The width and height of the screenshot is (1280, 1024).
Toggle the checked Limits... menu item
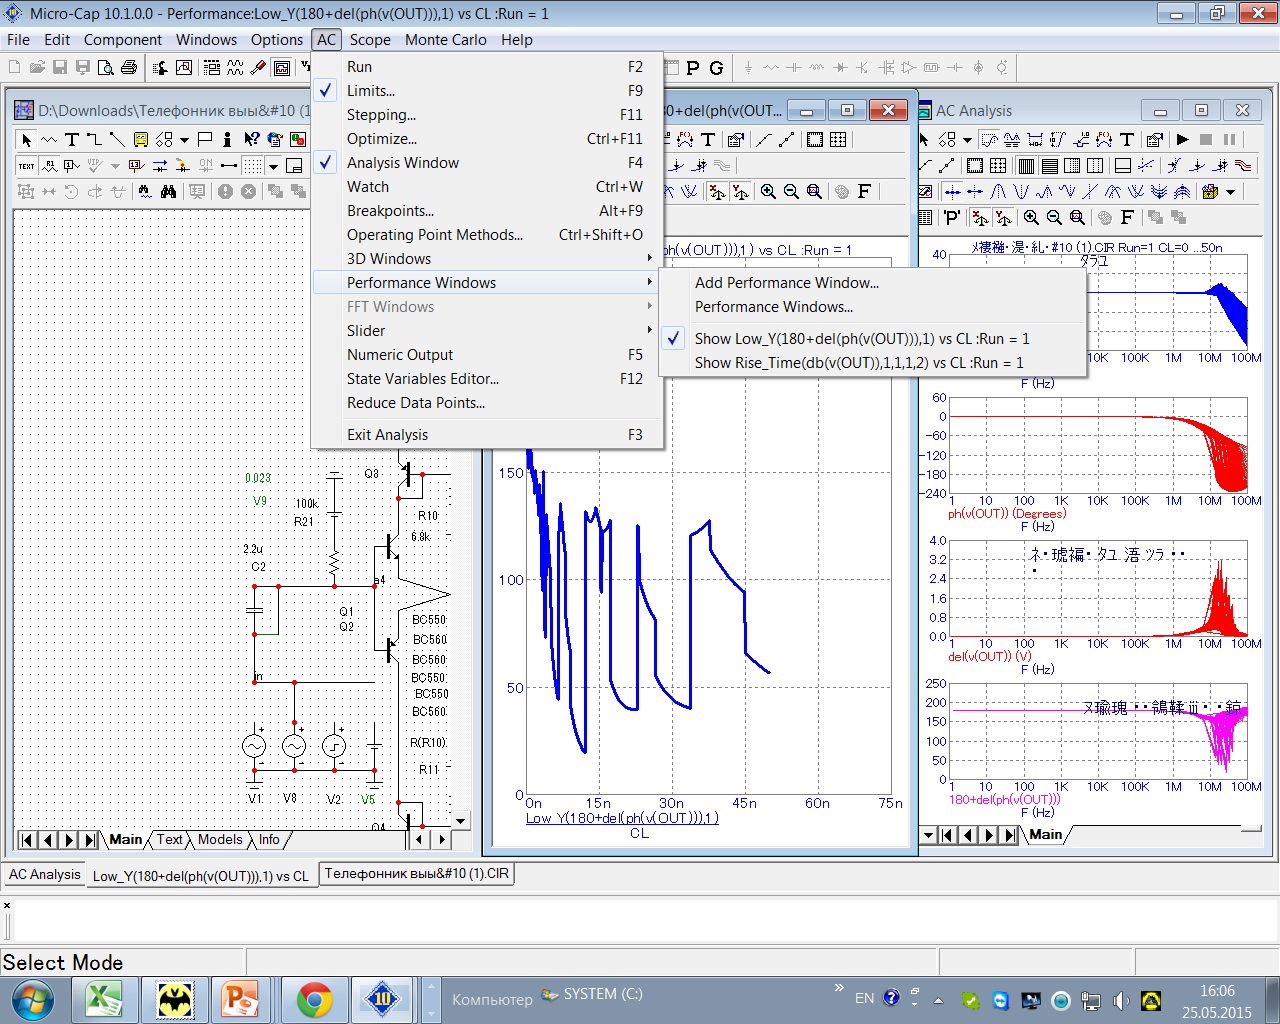coord(488,90)
